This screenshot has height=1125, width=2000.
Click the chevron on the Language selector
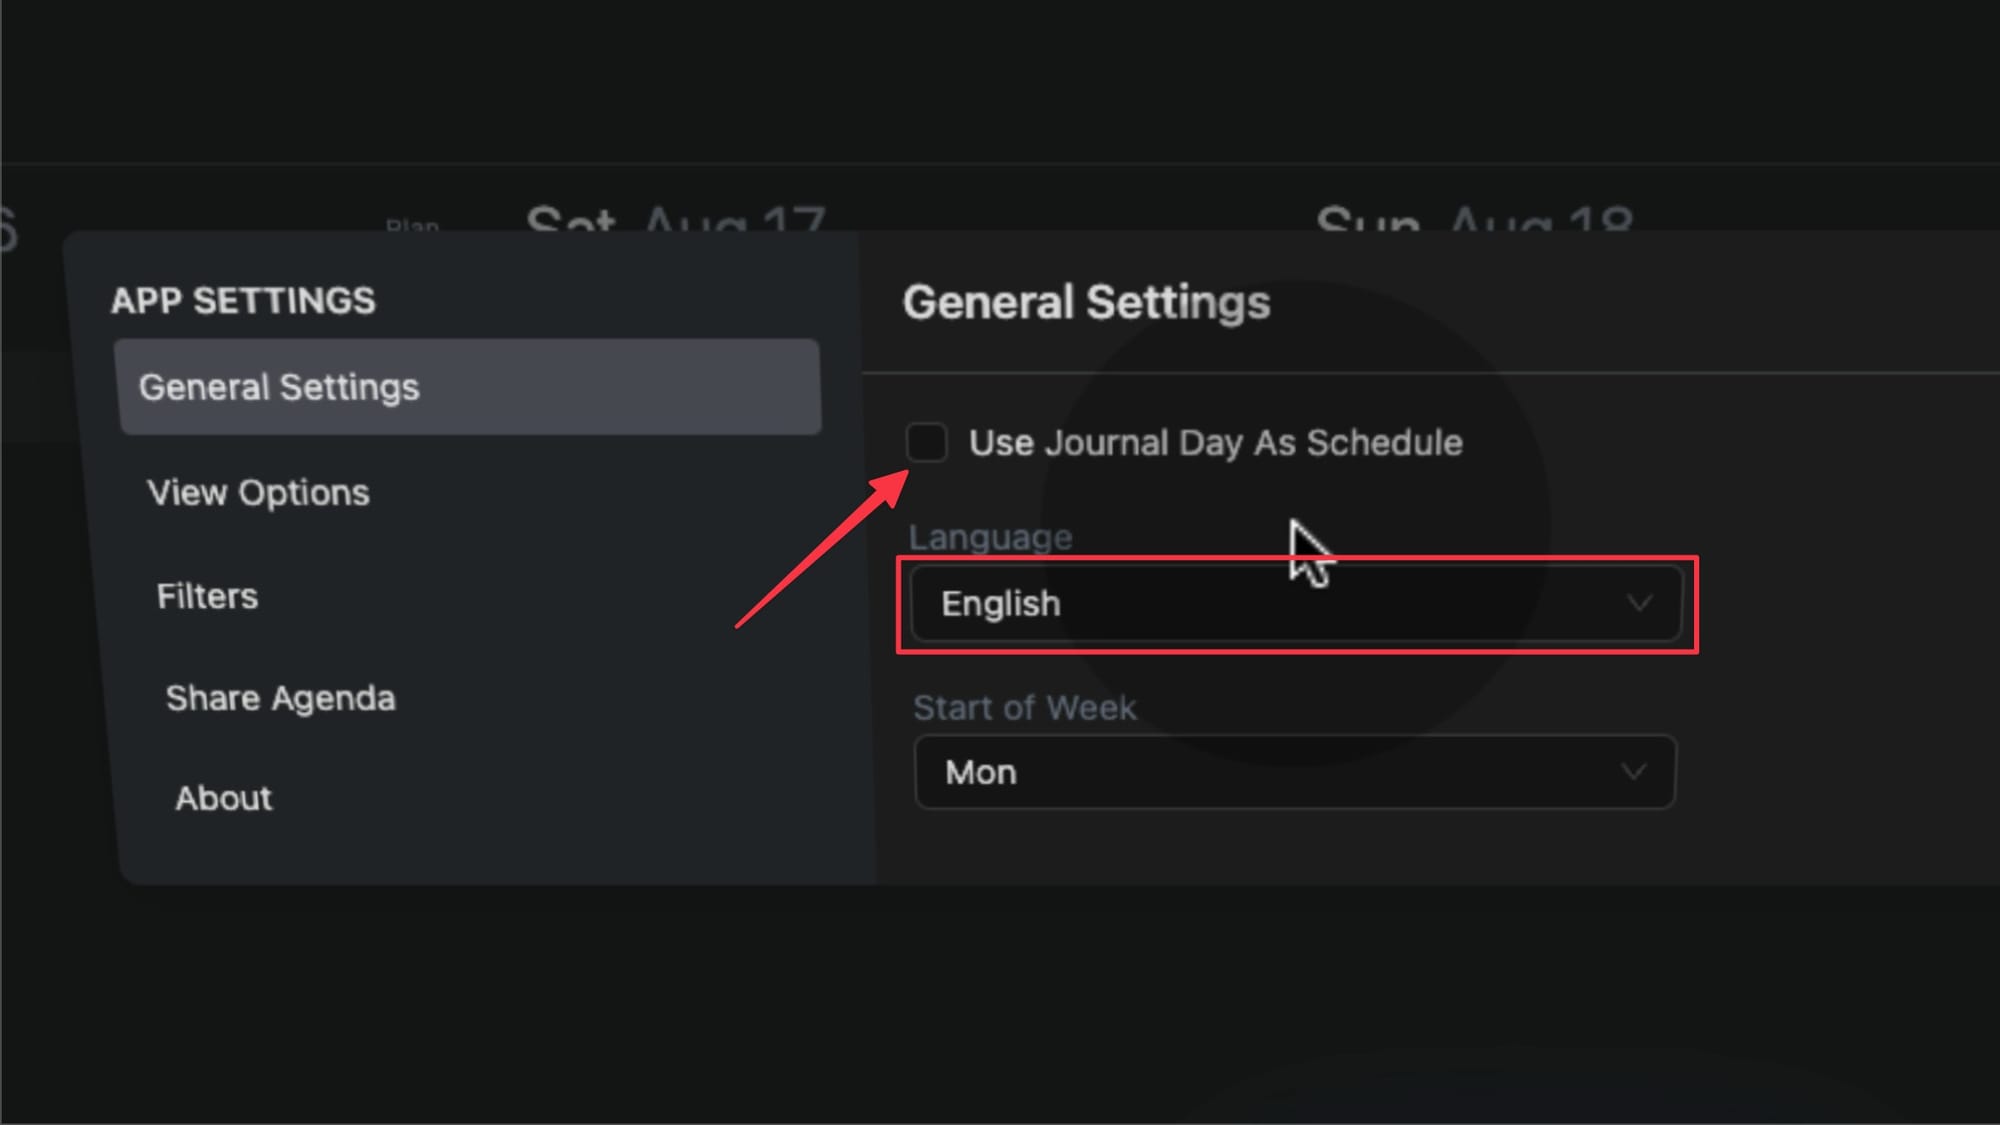[1638, 603]
